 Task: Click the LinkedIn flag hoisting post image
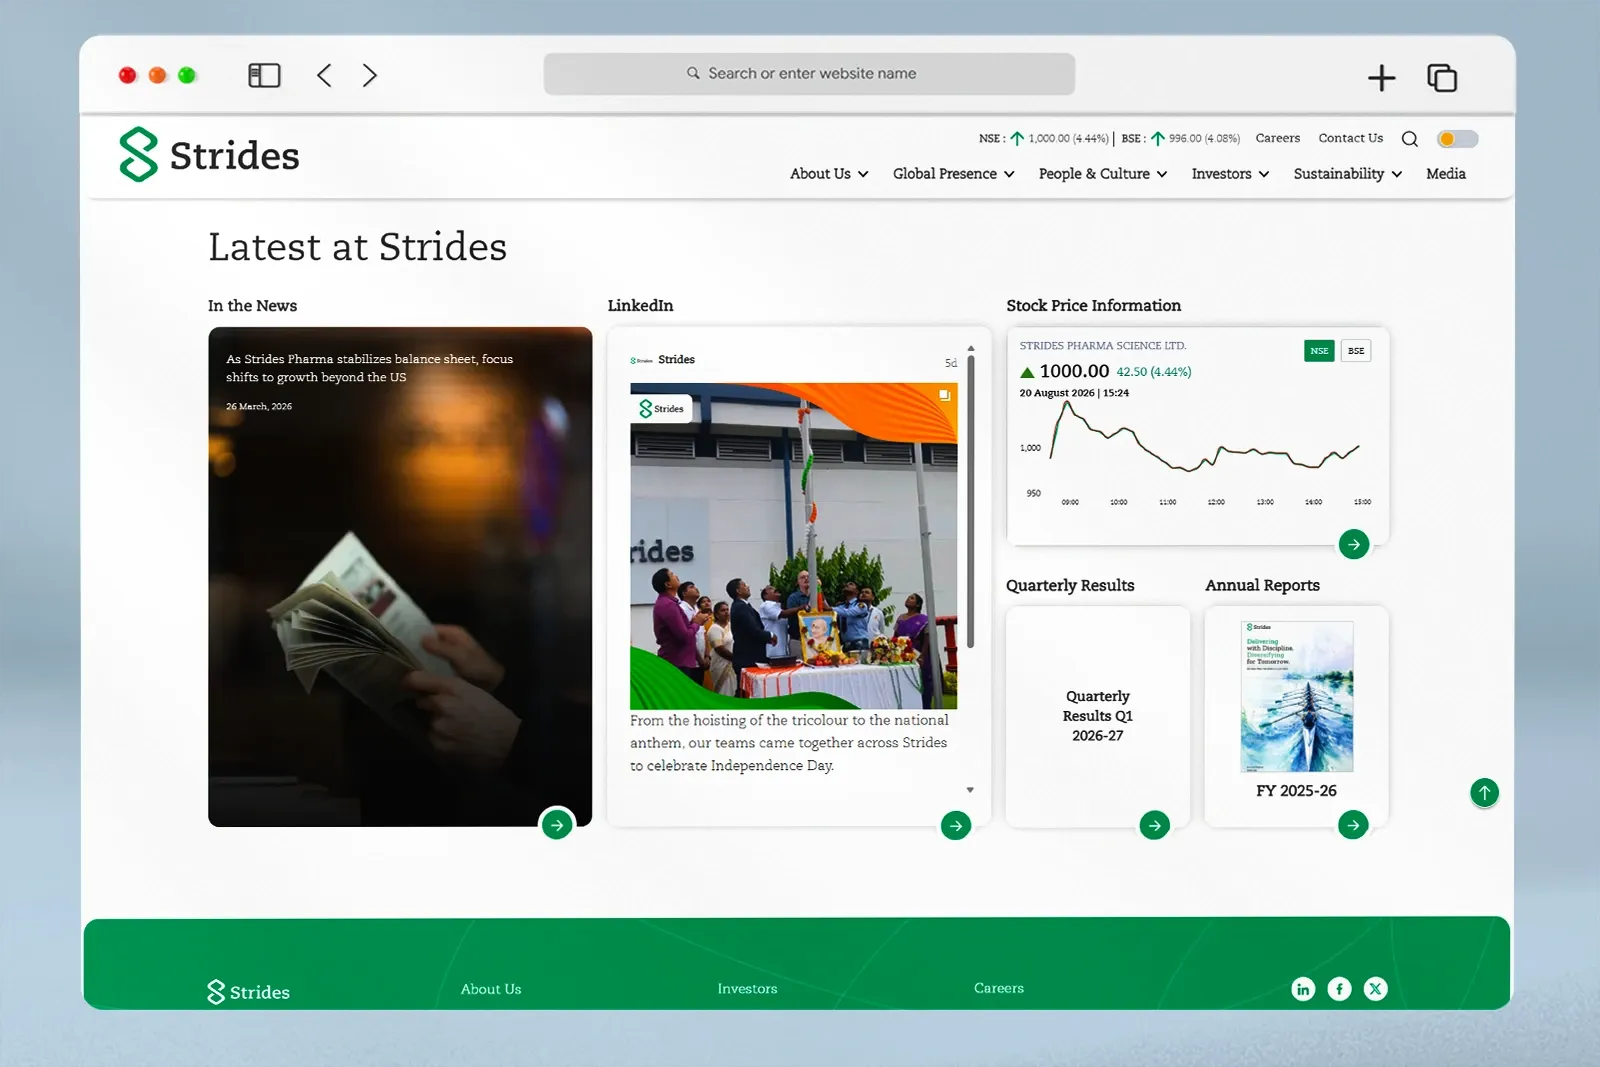click(x=793, y=546)
